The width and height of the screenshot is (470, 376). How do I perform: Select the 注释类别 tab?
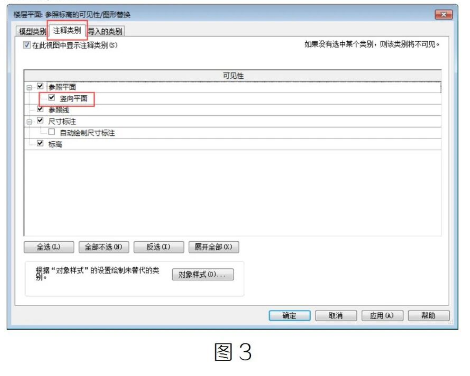pos(67,30)
